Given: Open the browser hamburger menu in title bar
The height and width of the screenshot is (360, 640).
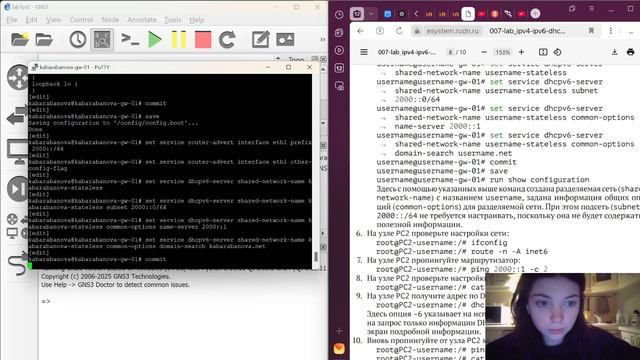Looking at the screenshot, I should tap(591, 8).
